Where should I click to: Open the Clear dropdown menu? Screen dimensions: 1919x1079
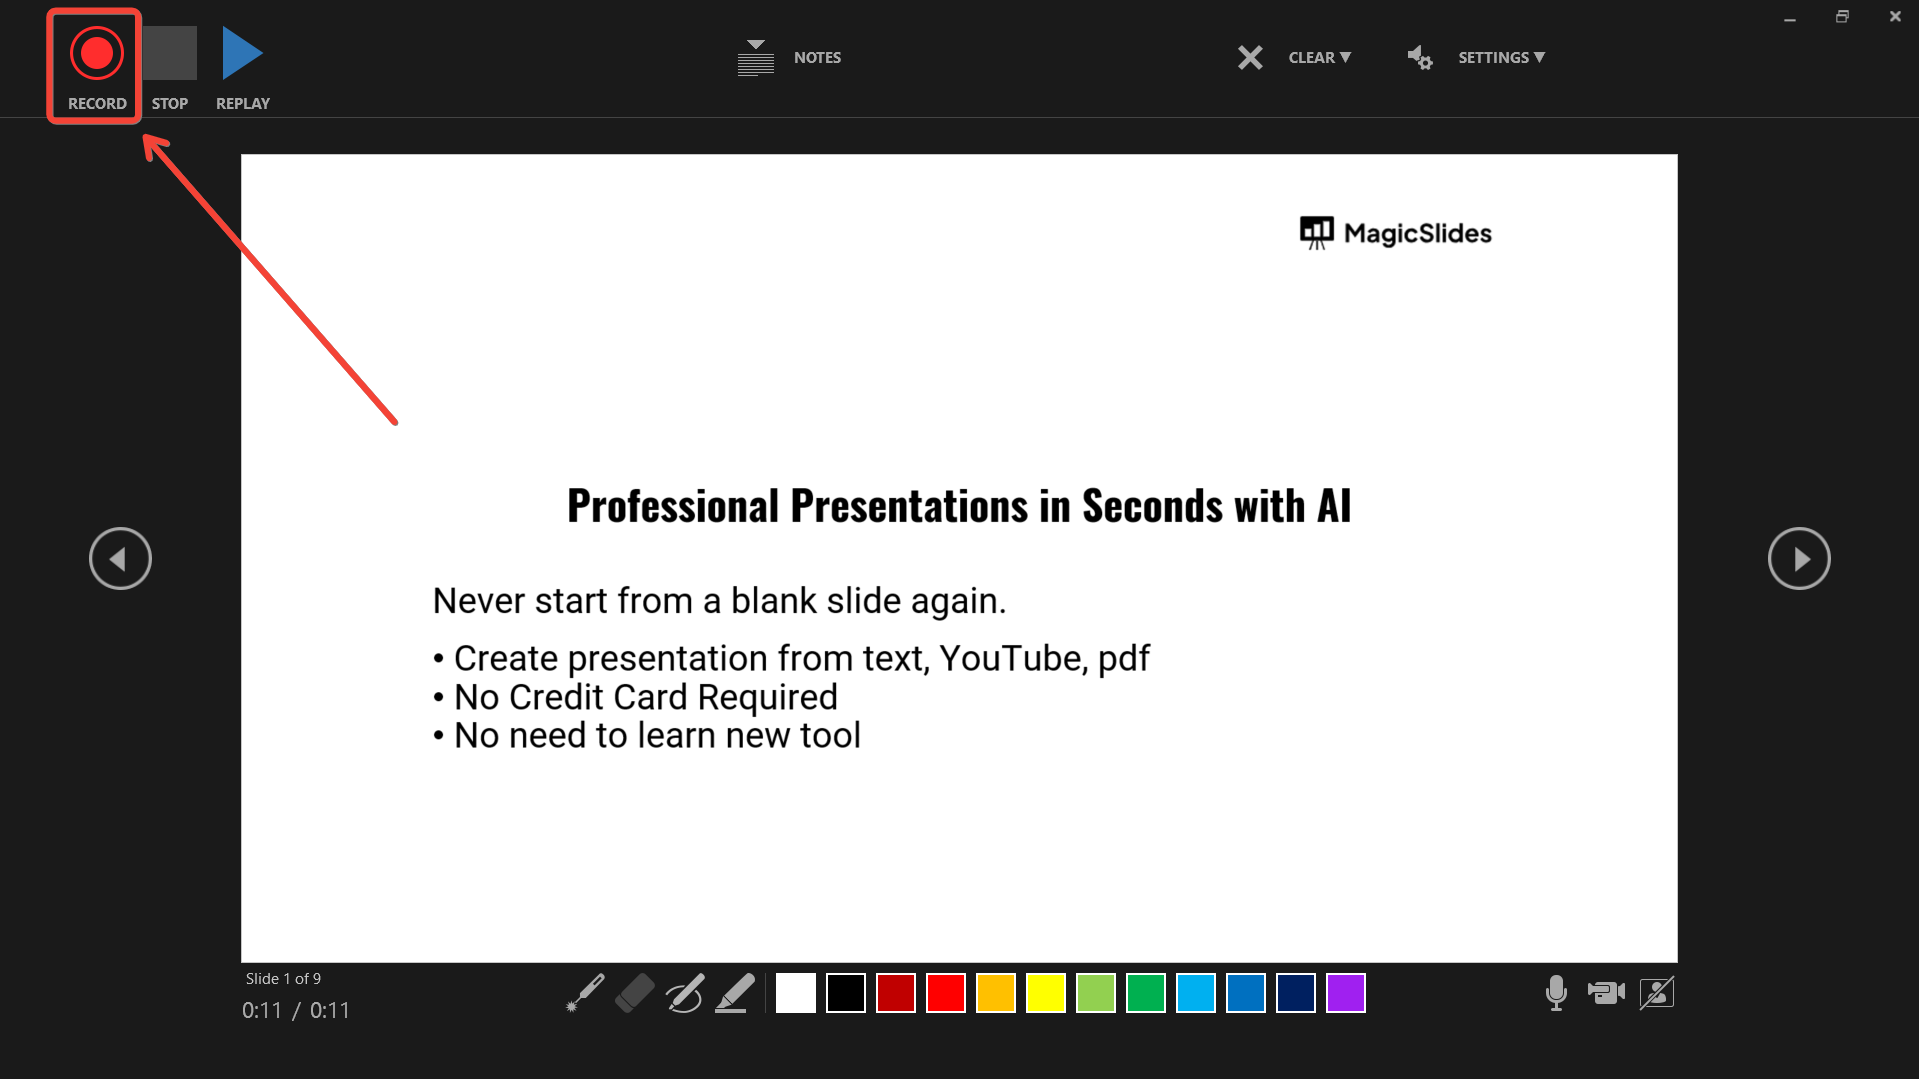coord(1320,58)
